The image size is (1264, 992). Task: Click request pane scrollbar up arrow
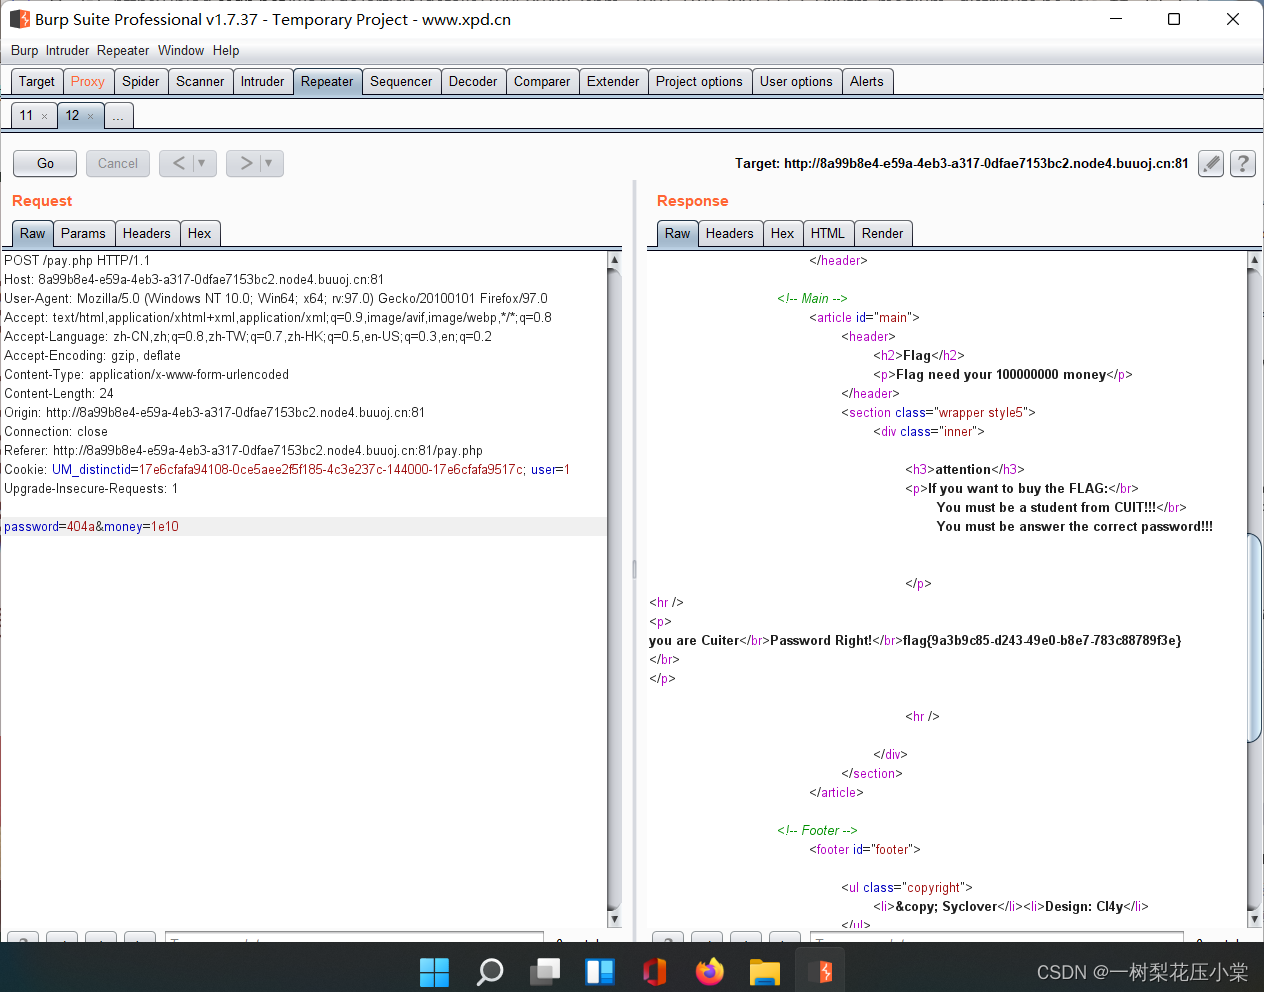click(614, 260)
